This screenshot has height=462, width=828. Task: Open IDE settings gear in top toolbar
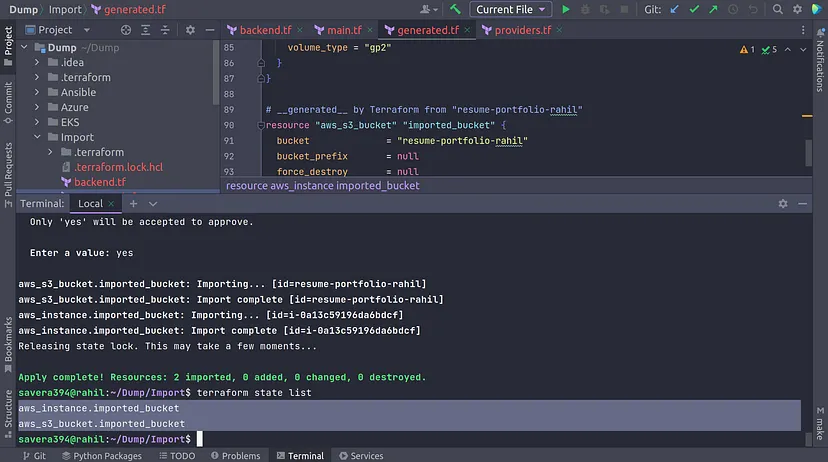797,10
